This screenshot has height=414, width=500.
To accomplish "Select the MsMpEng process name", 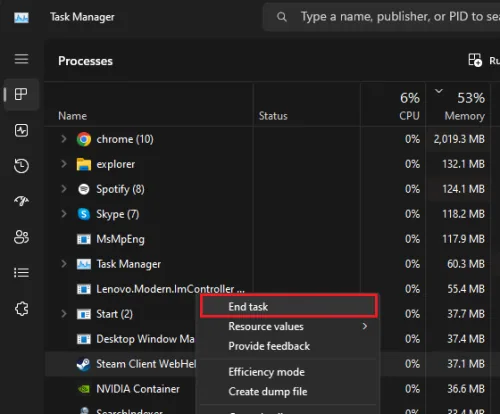I will [120, 239].
